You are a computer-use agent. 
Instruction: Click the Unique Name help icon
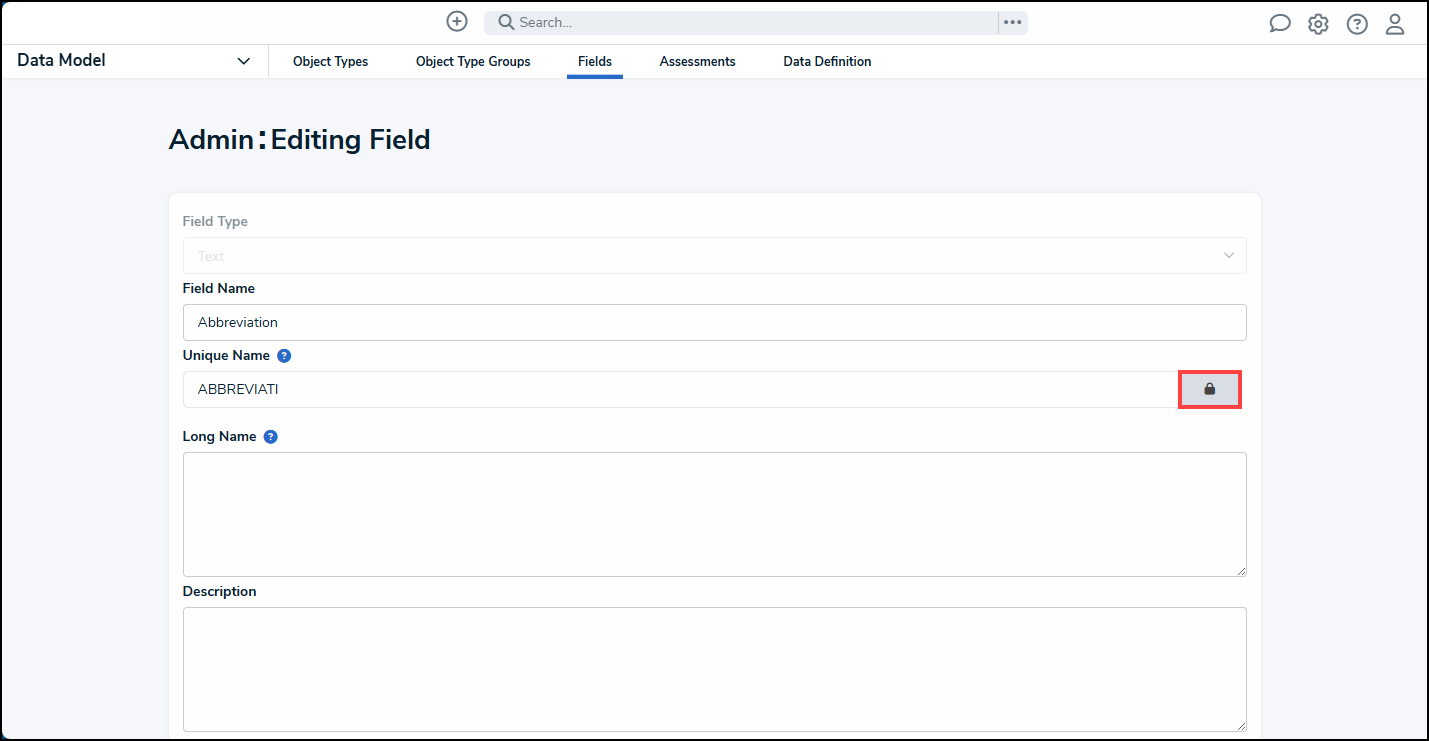pyautogui.click(x=284, y=355)
